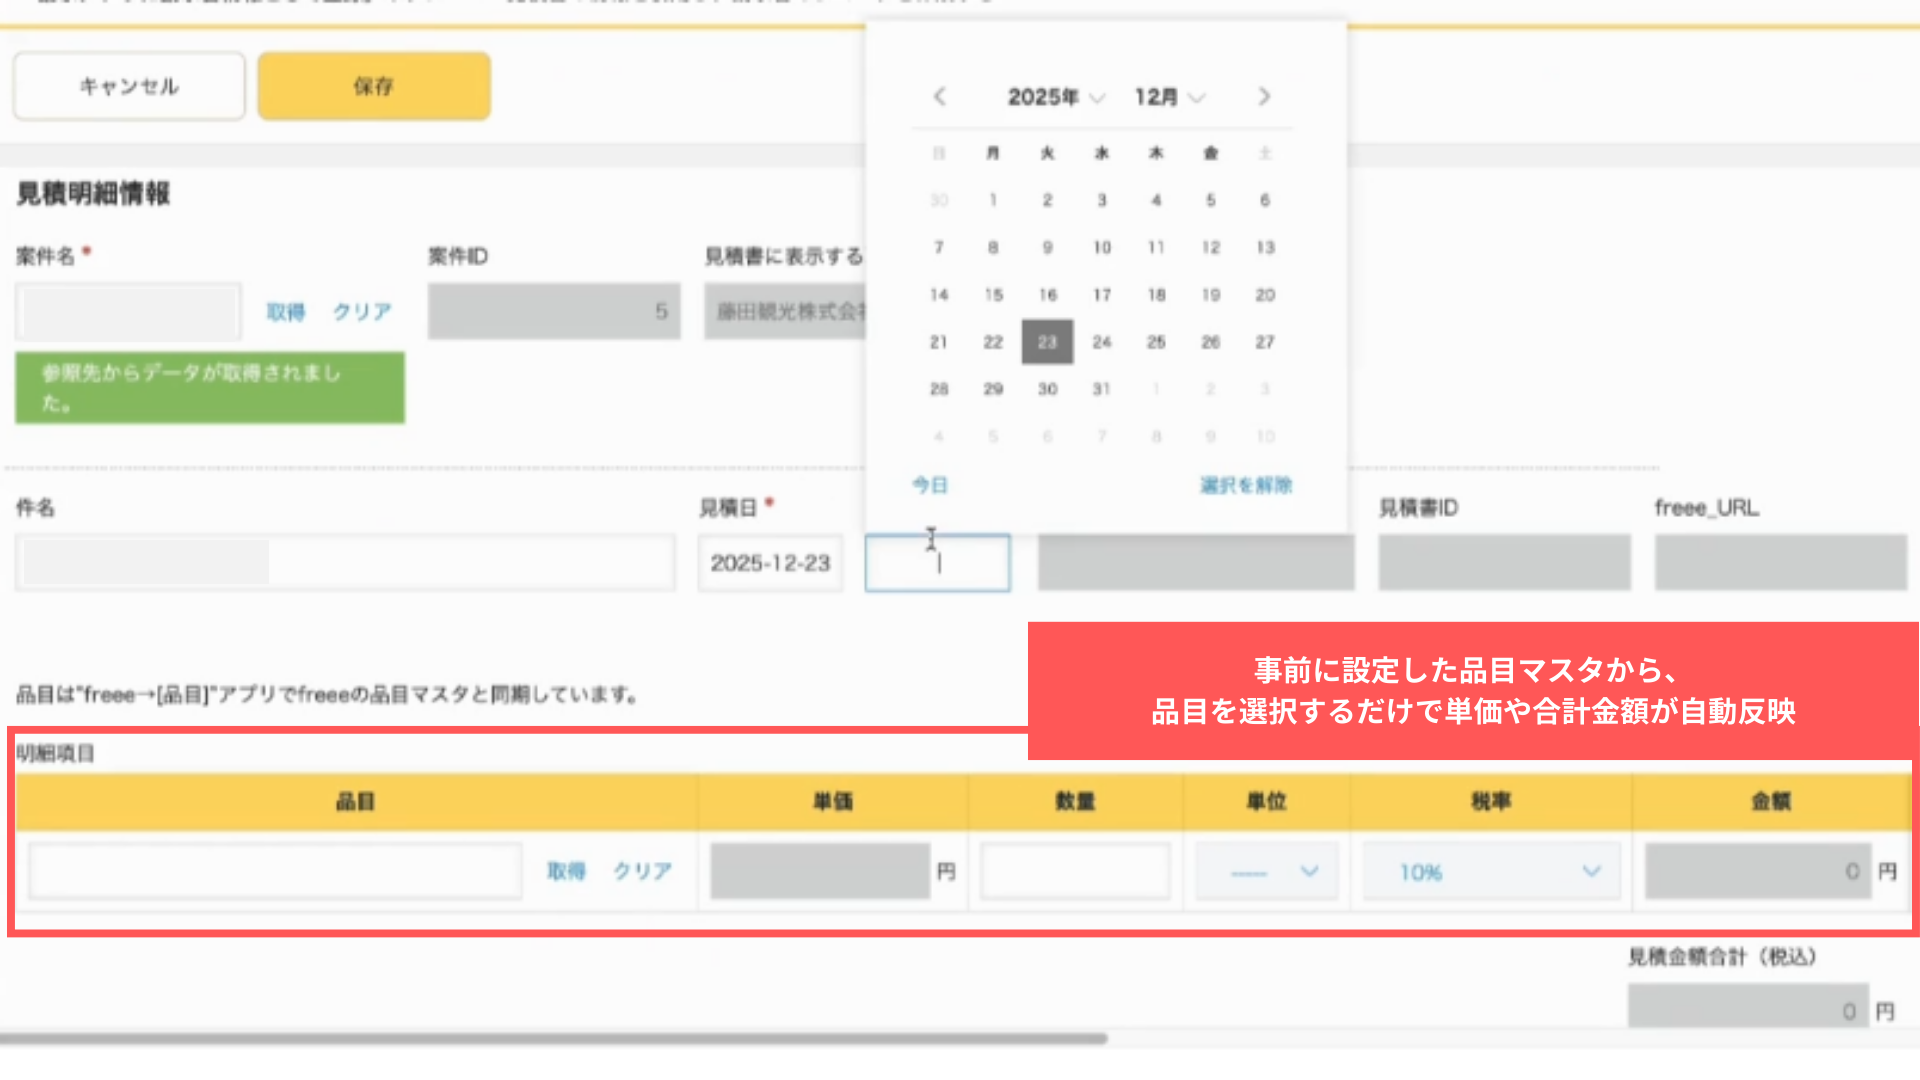Click 取得 next to the 案件名 field
Image resolution: width=1920 pixels, height=1080 pixels.
287,311
